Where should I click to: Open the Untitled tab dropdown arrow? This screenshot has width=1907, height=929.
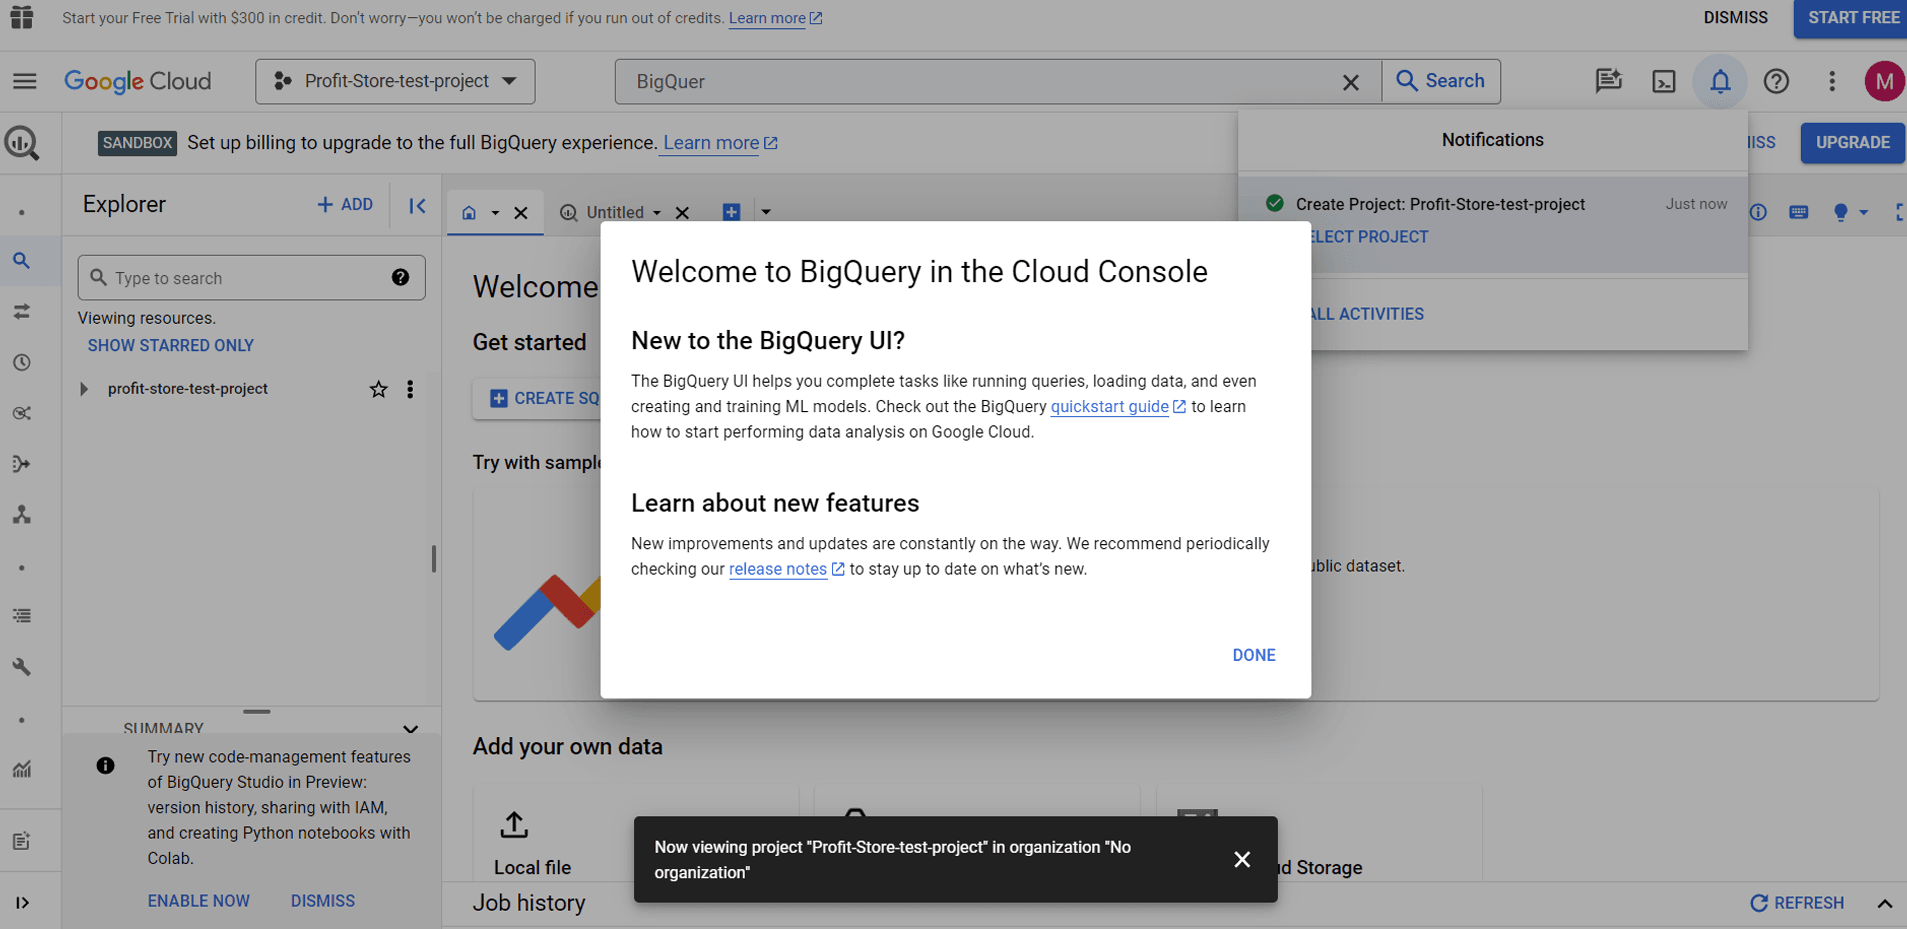point(657,213)
